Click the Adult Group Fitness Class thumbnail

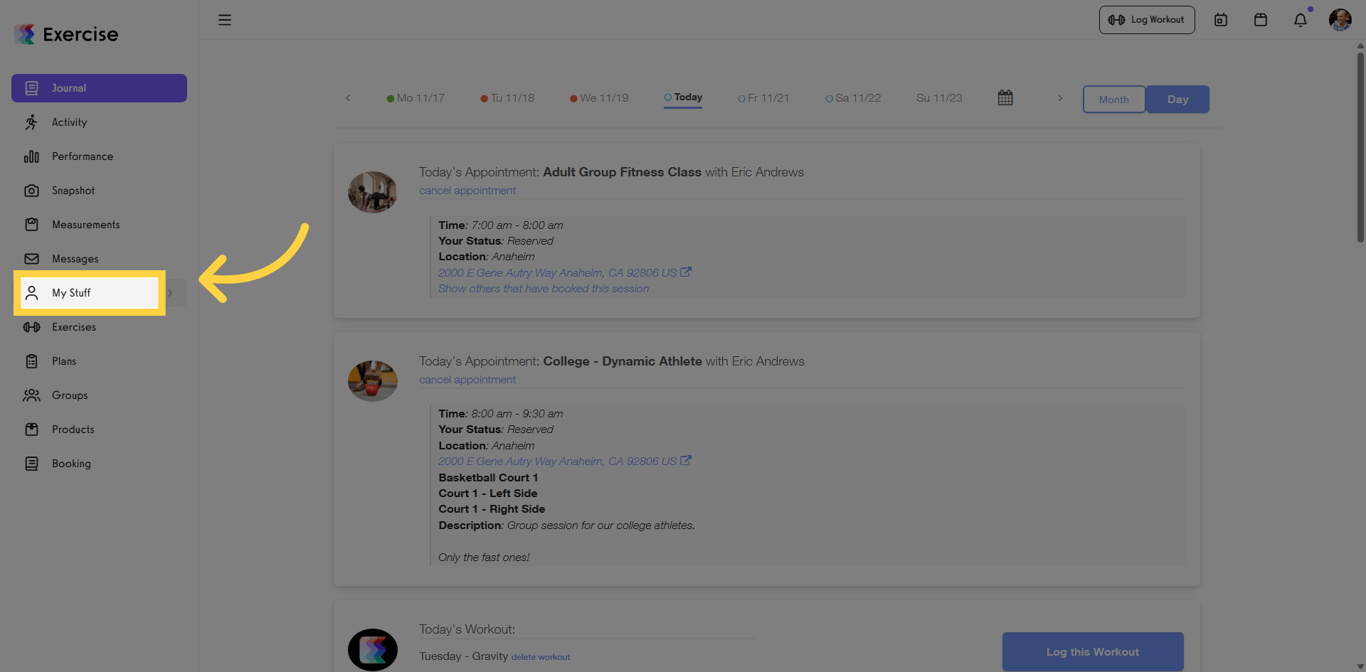372,192
